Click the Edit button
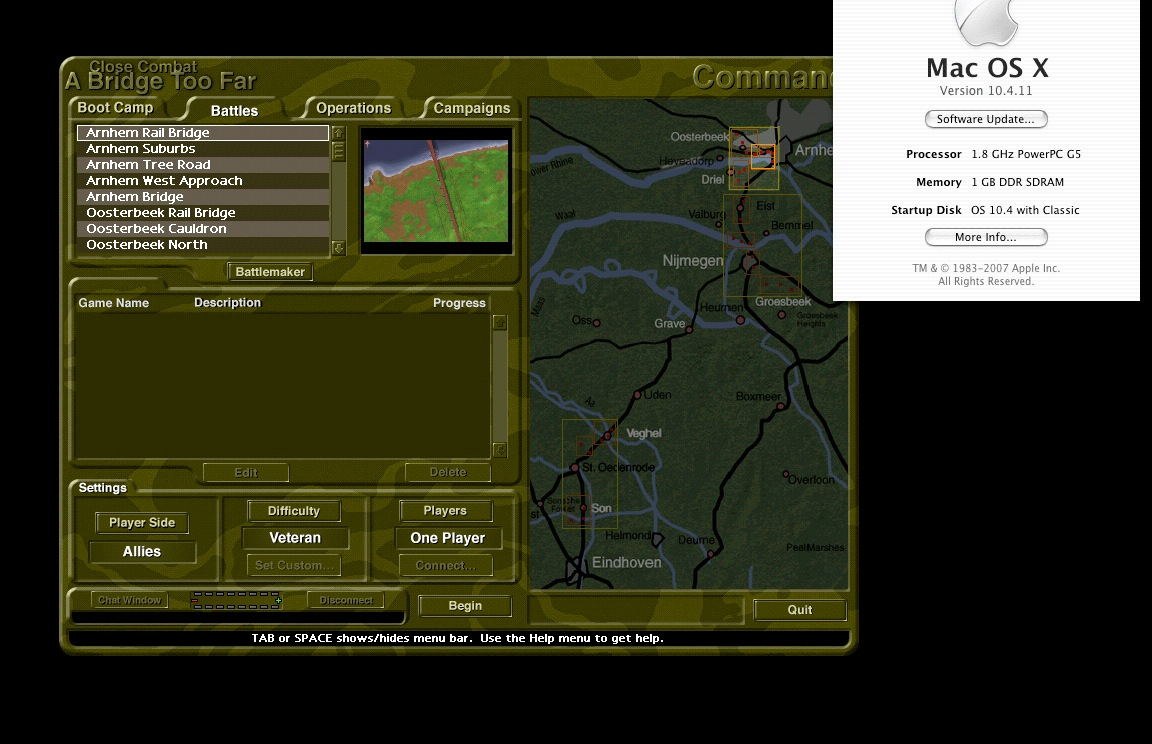This screenshot has width=1152, height=744. 246,473
